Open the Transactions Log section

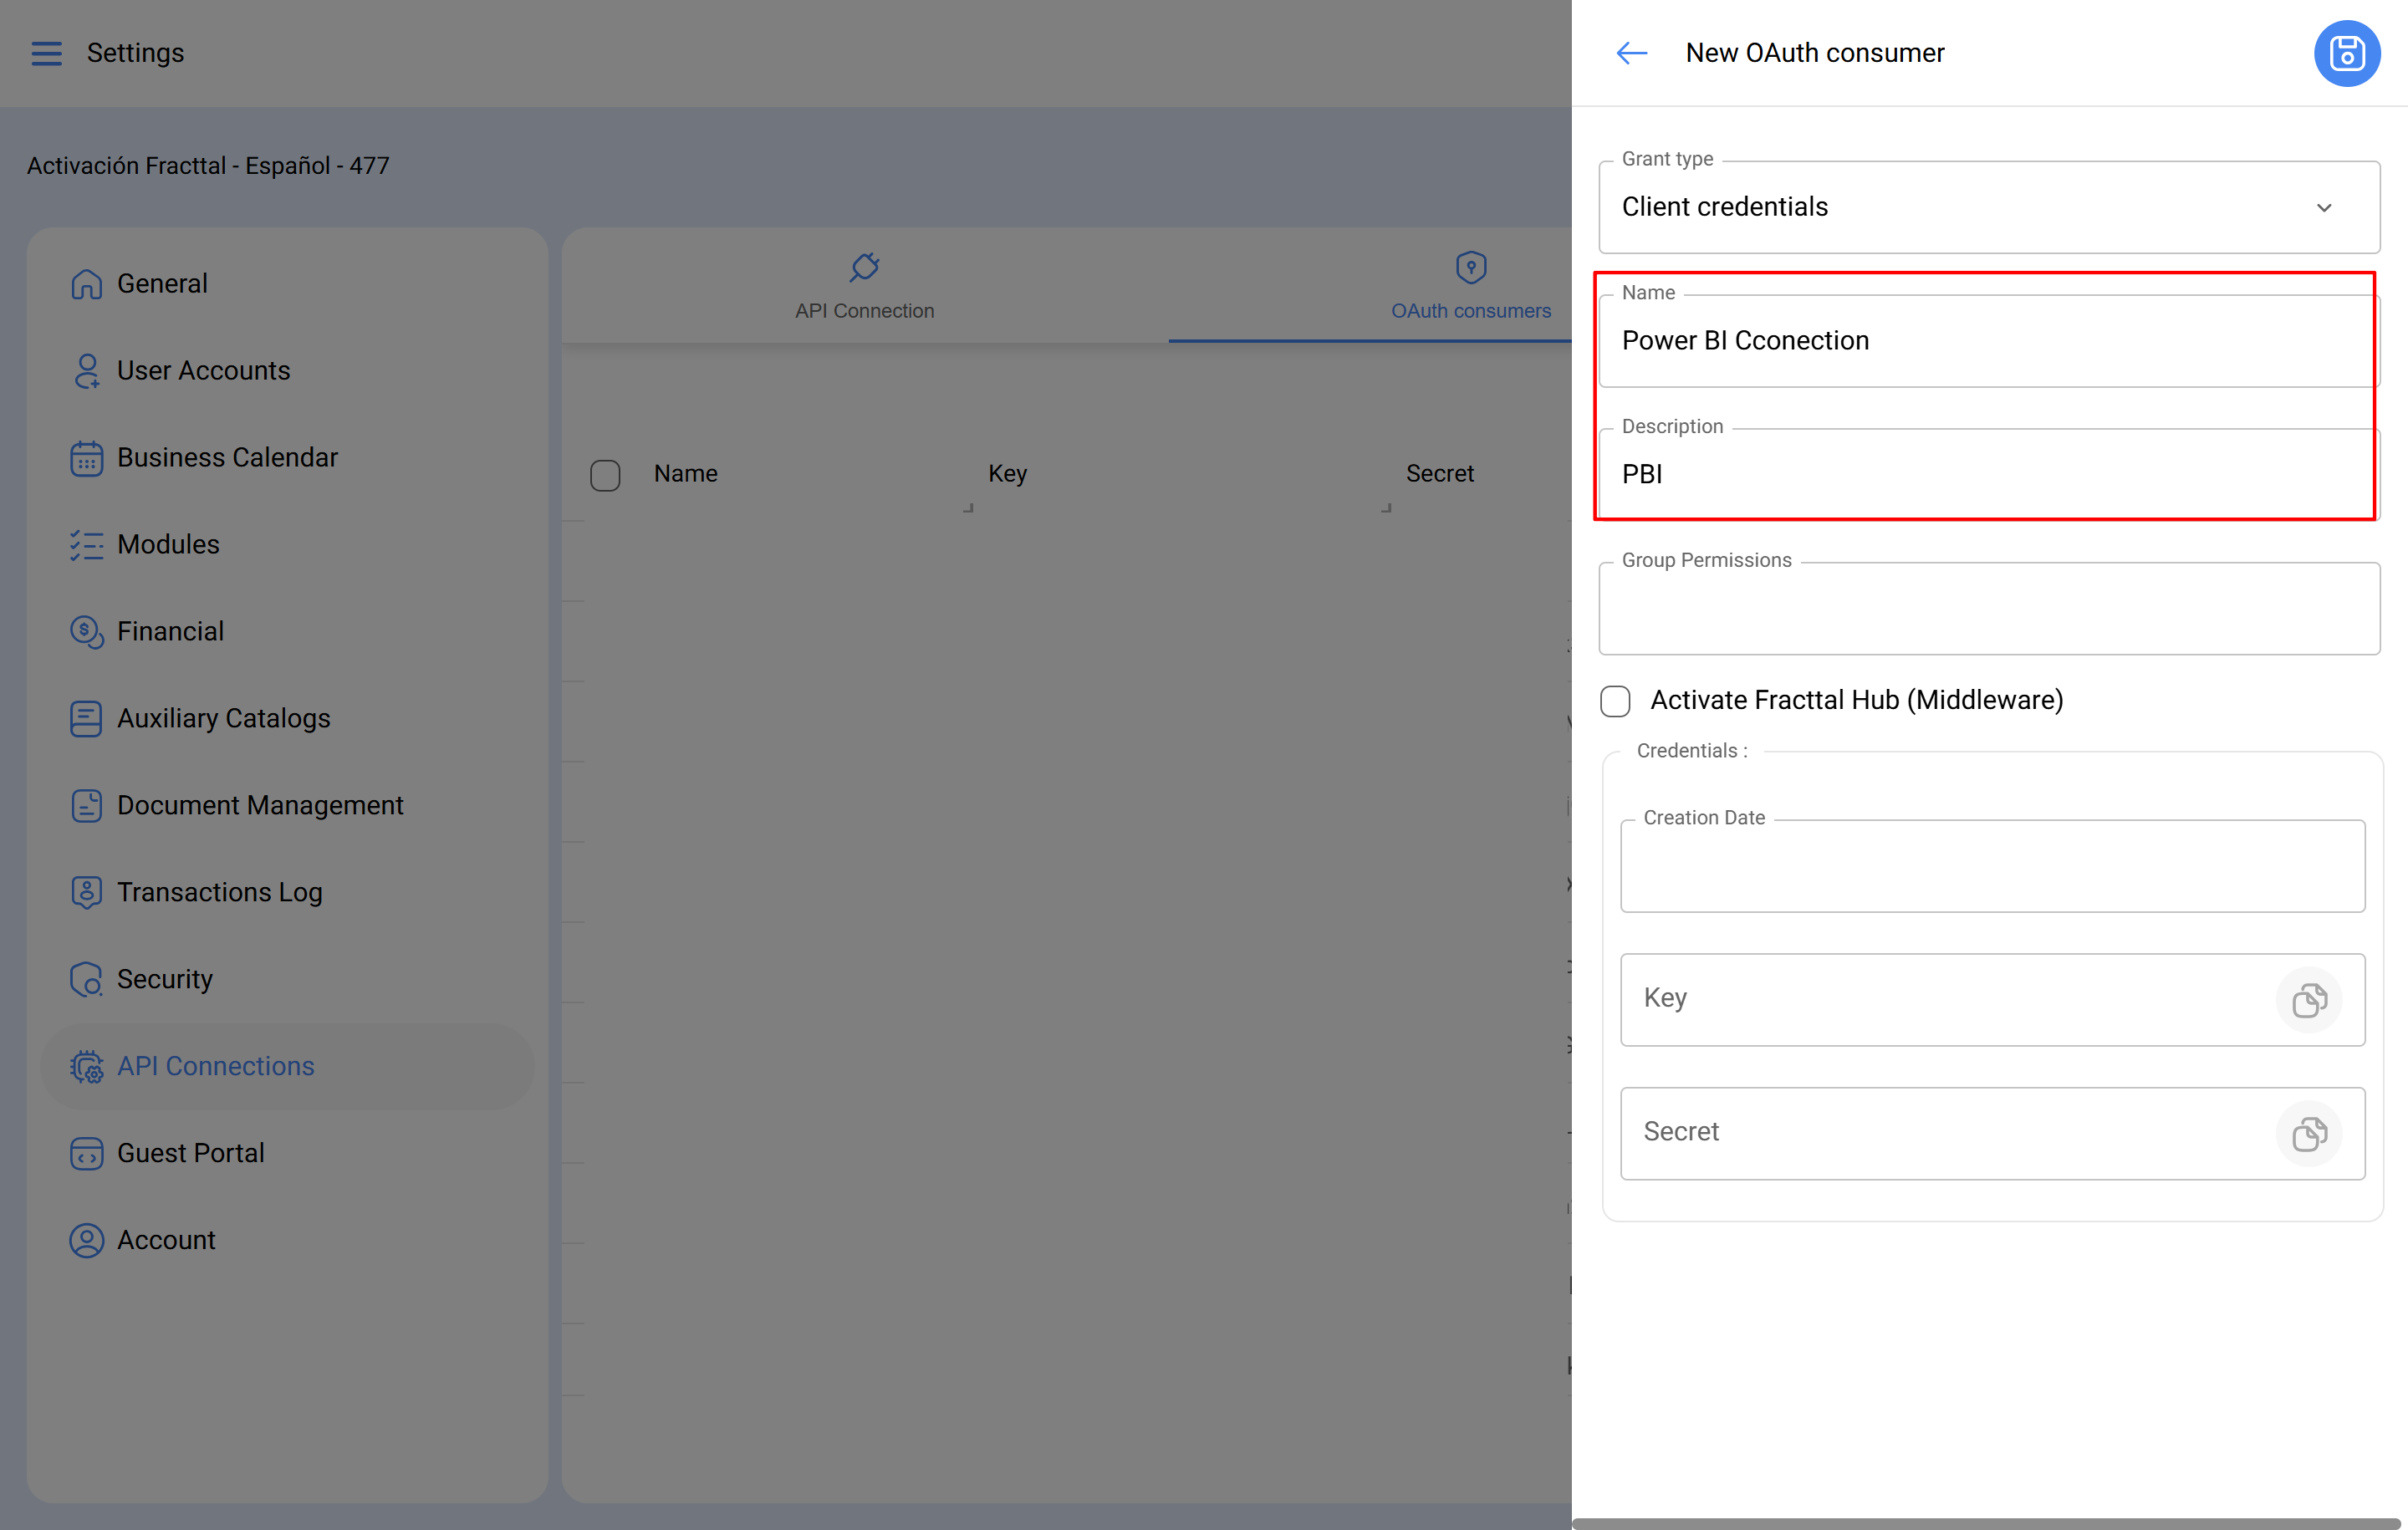point(219,892)
